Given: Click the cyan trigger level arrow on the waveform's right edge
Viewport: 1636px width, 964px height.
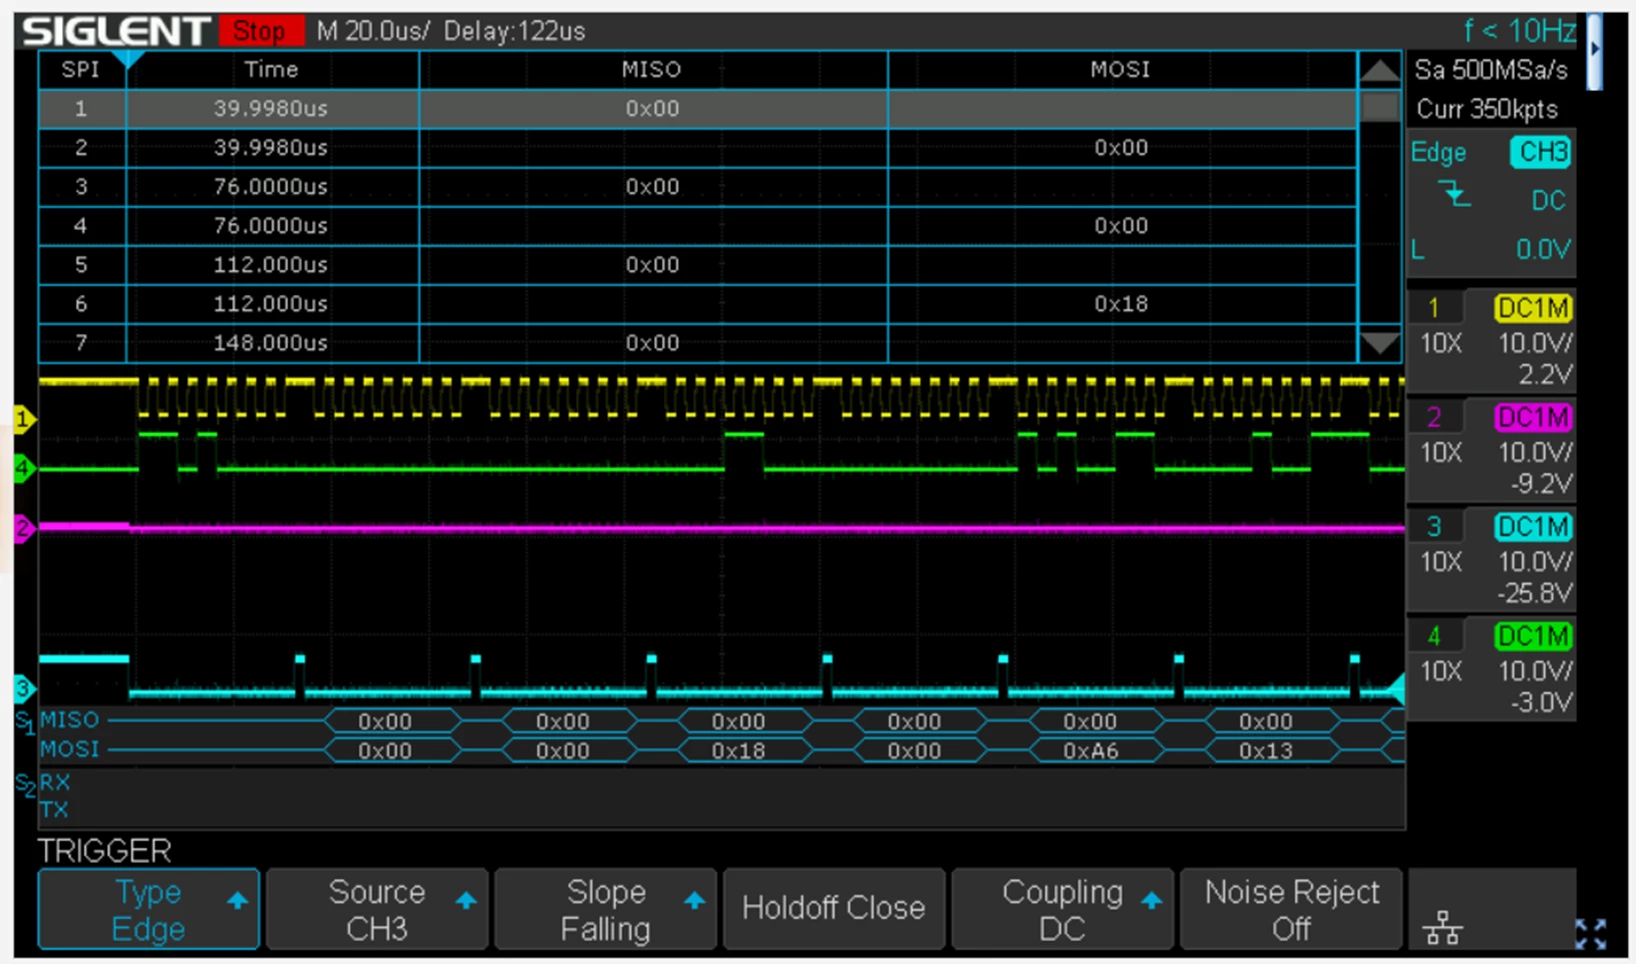Looking at the screenshot, I should click(x=1396, y=688).
